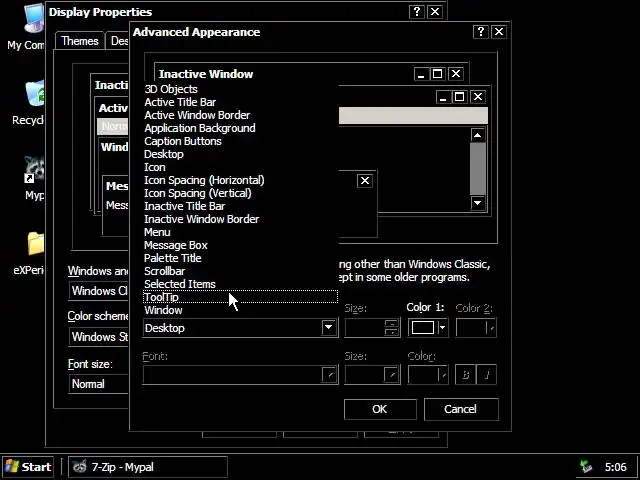
Task: Open the Color 1 swatch picker
Action: pos(423,328)
